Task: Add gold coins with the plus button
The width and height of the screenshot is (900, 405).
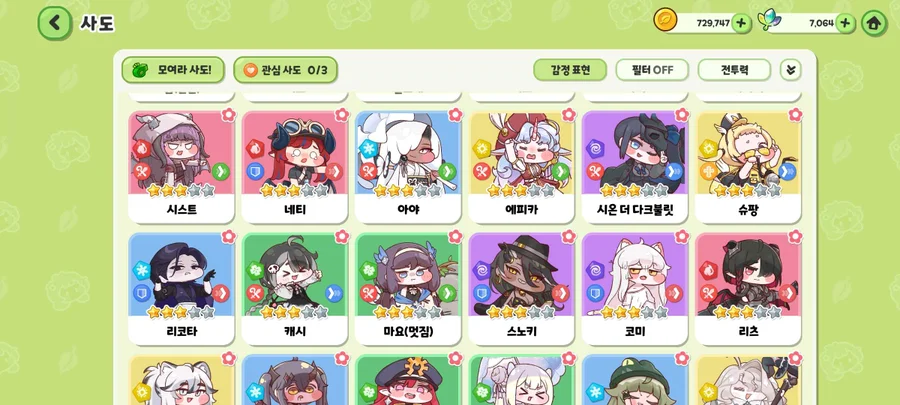Action: click(741, 23)
